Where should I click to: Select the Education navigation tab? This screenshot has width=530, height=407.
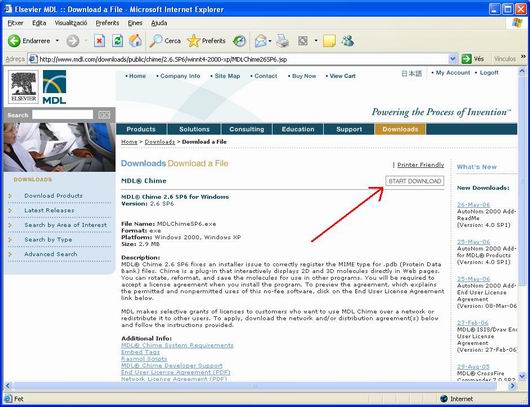tap(298, 129)
